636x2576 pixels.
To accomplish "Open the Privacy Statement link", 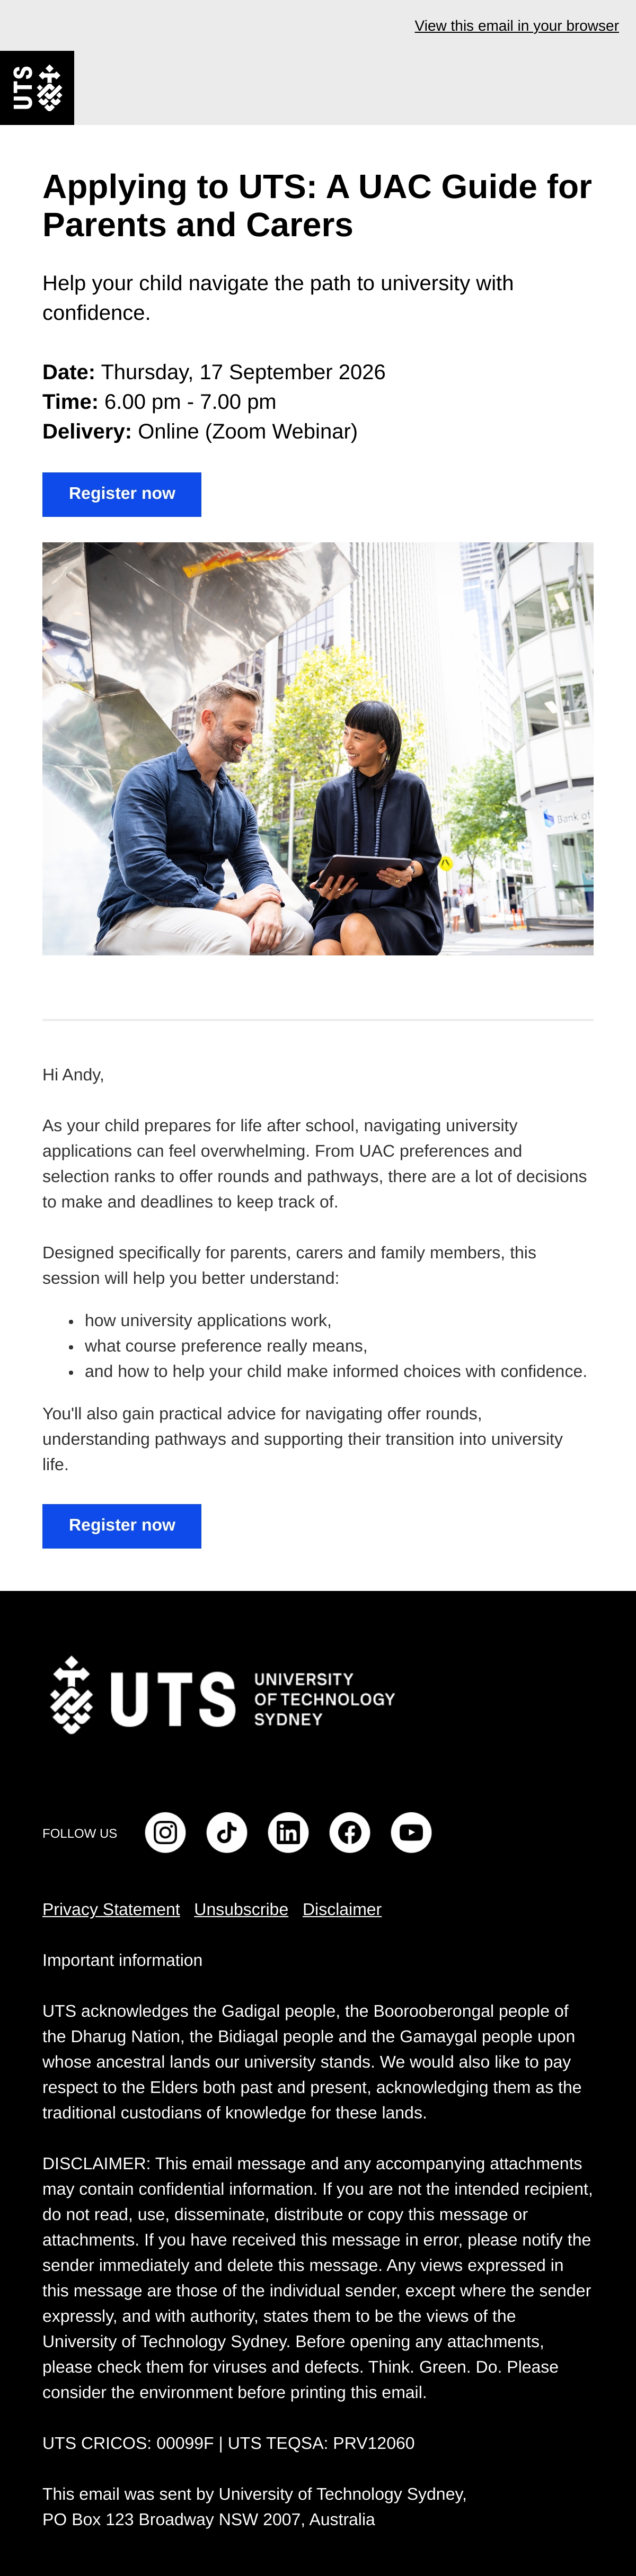I will coord(111,1909).
